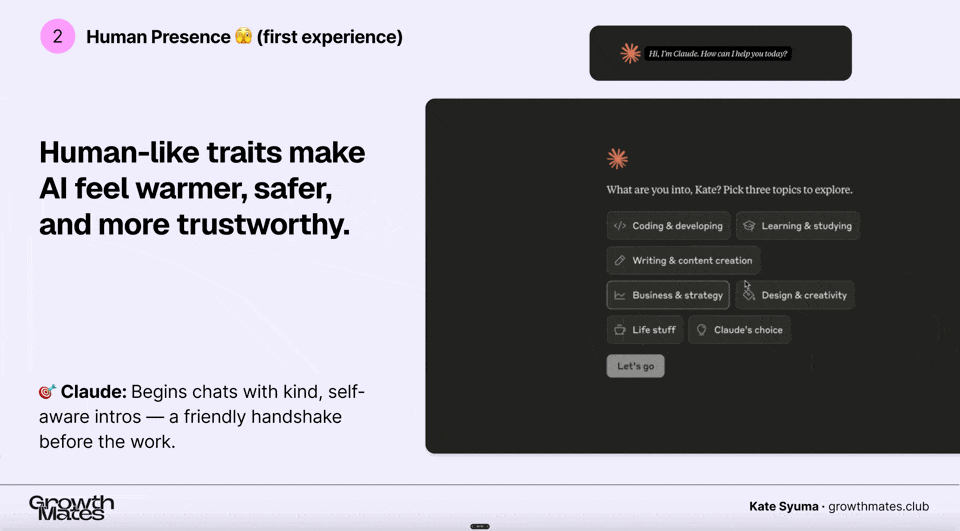Pick the Design & creativity topic
This screenshot has width=960, height=531.
tap(795, 295)
